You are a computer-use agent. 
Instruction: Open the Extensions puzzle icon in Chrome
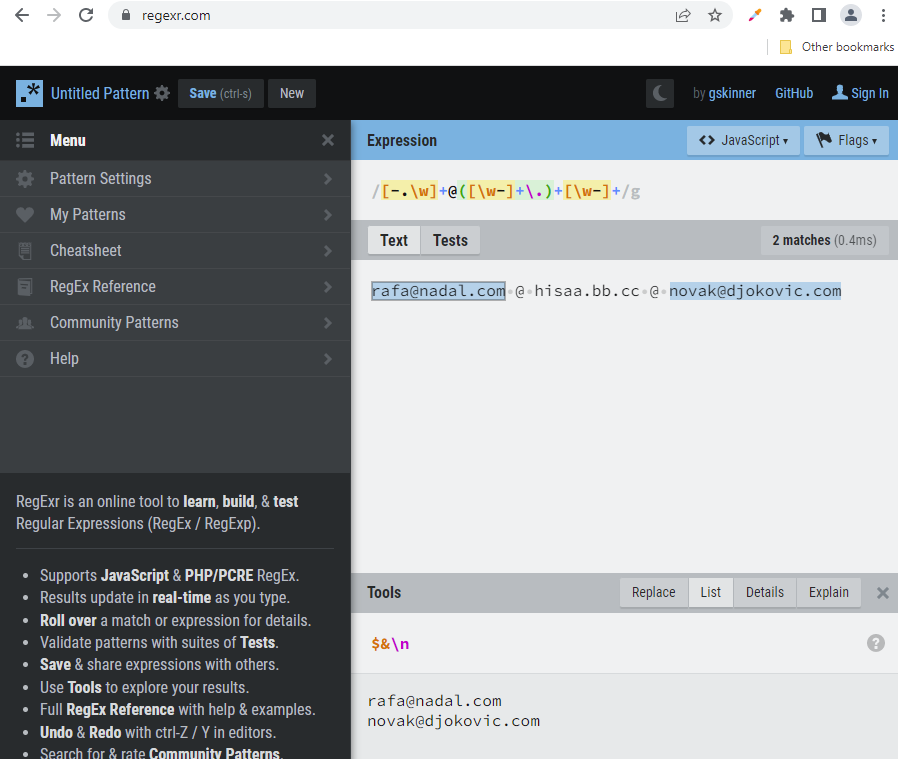pyautogui.click(x=787, y=15)
